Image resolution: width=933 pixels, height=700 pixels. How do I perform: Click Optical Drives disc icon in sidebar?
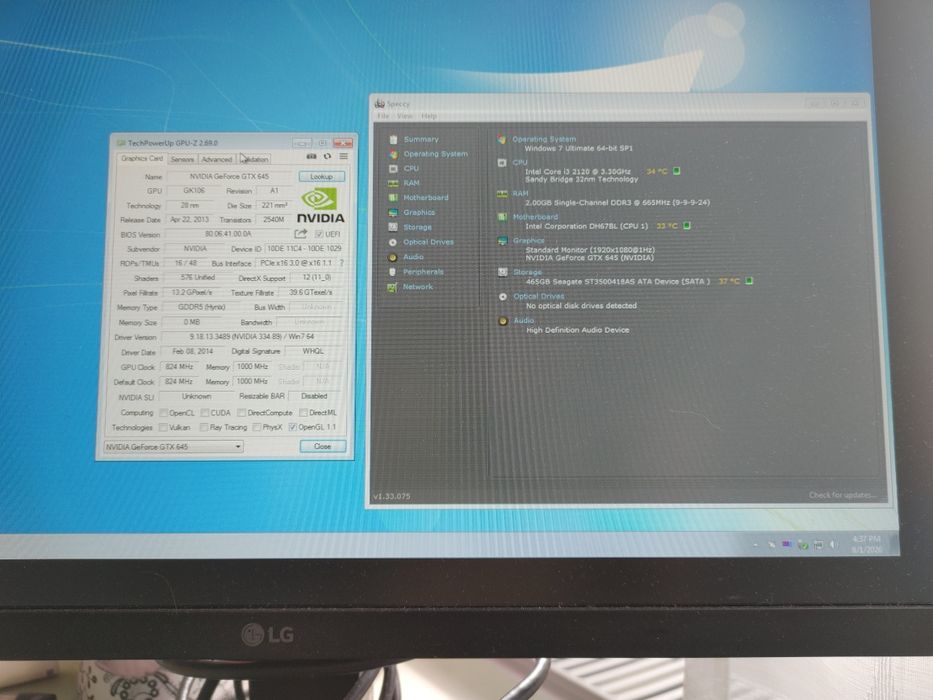click(x=393, y=242)
